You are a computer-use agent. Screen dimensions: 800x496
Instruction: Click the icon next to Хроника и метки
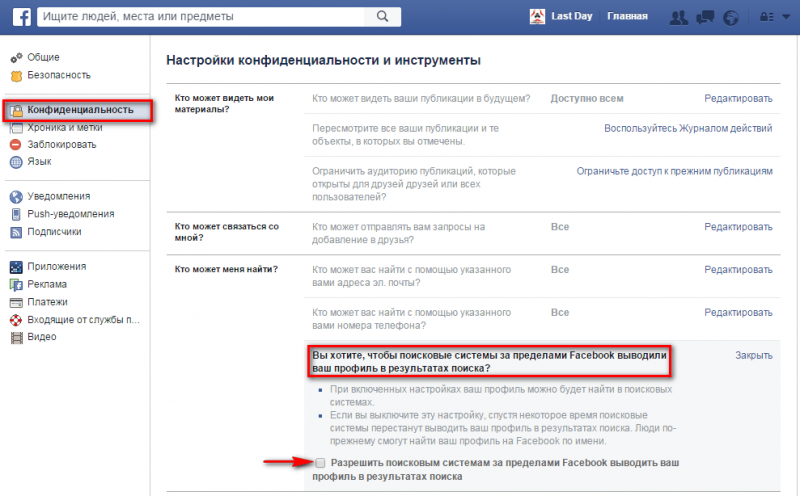(x=16, y=128)
